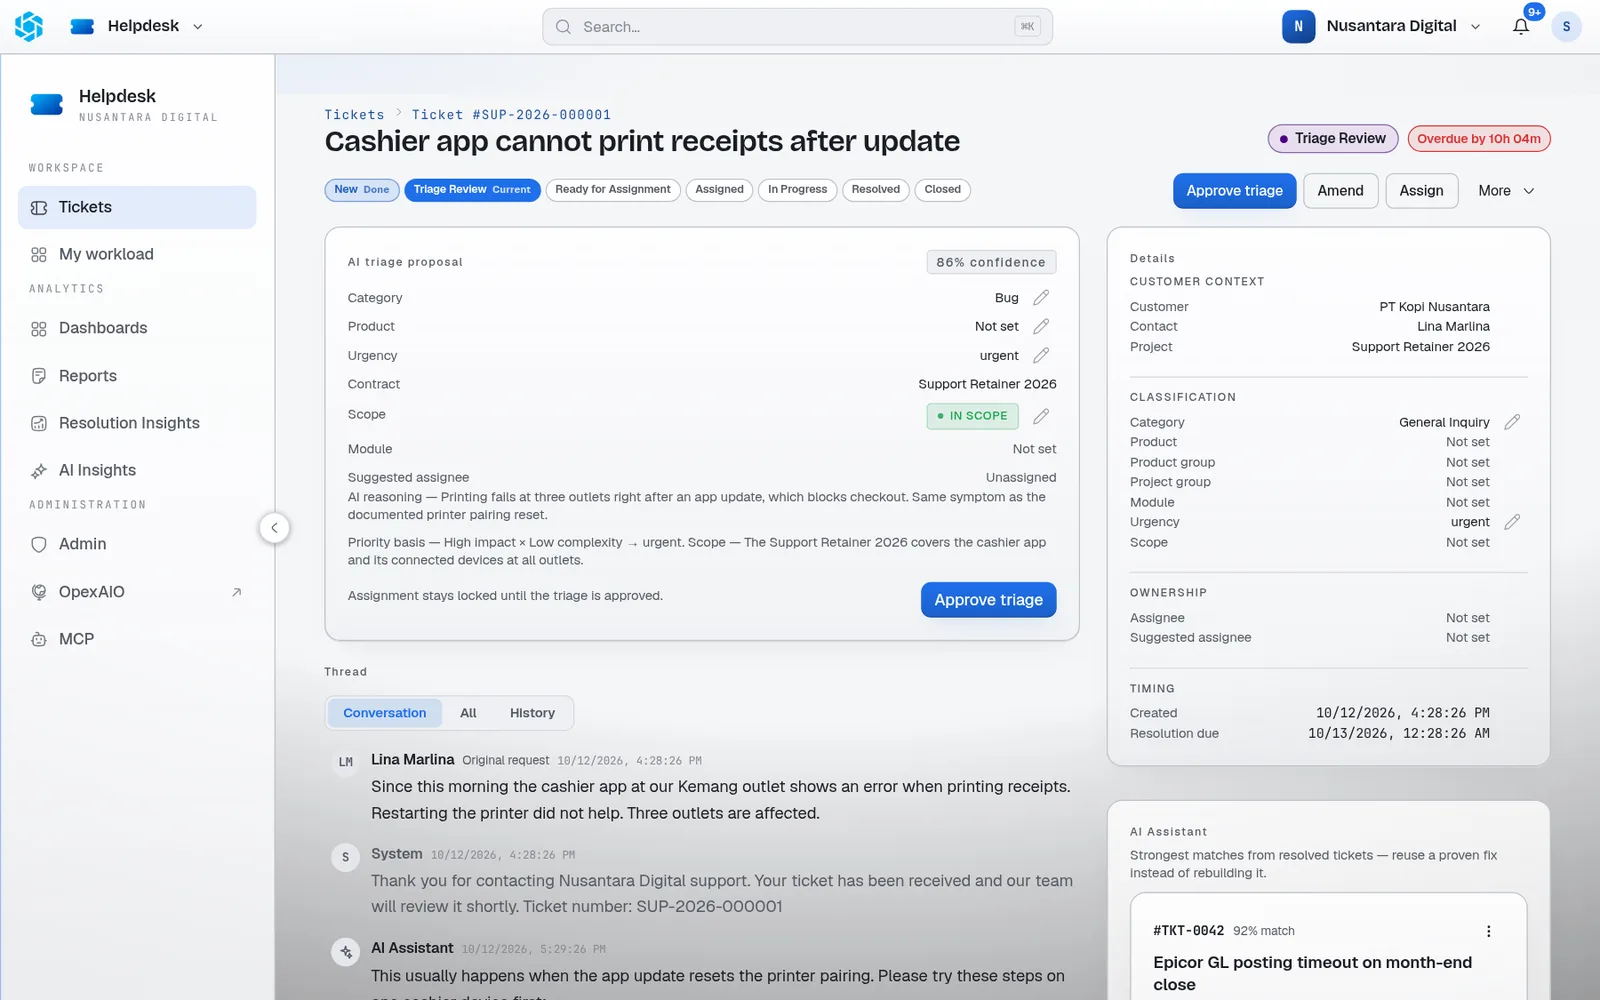This screenshot has width=1600, height=1000.
Task: Select the Resolved status step
Action: pyautogui.click(x=876, y=190)
